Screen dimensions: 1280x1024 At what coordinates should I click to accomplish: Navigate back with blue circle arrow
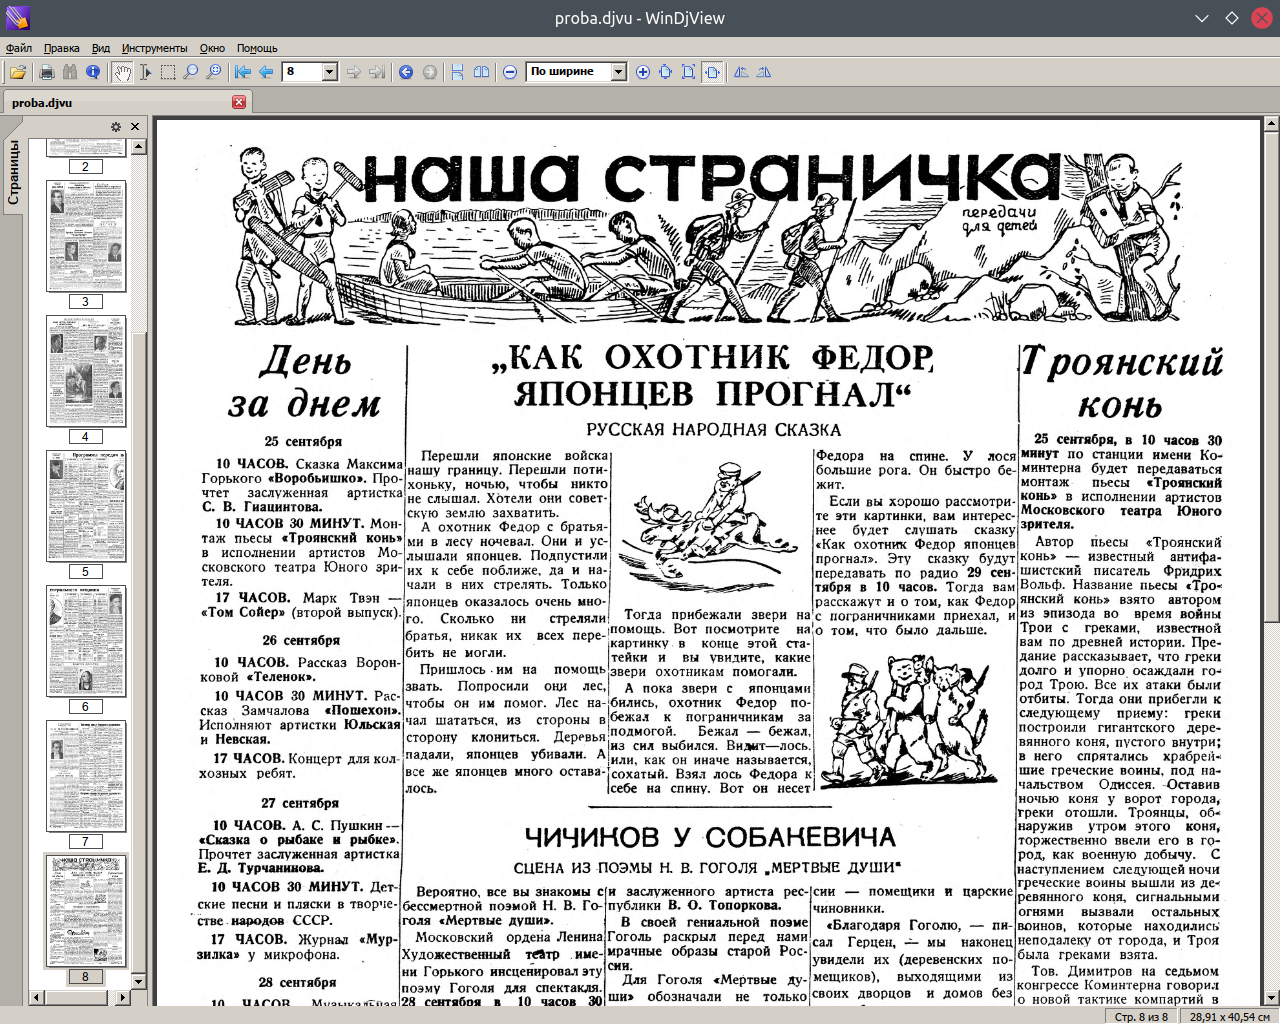pos(406,72)
